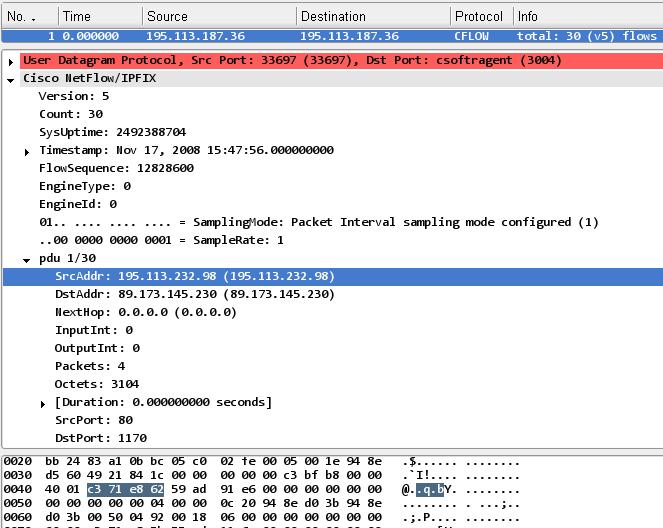Collapse the pdu 1/30 node

[27, 260]
